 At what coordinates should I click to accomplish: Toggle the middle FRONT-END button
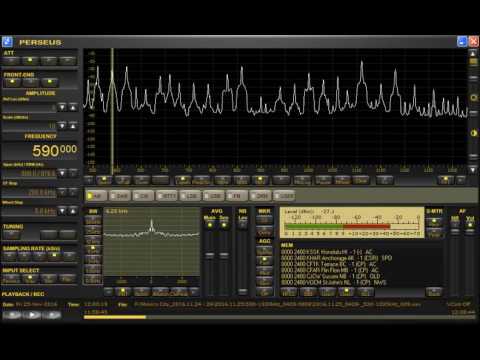31,82
